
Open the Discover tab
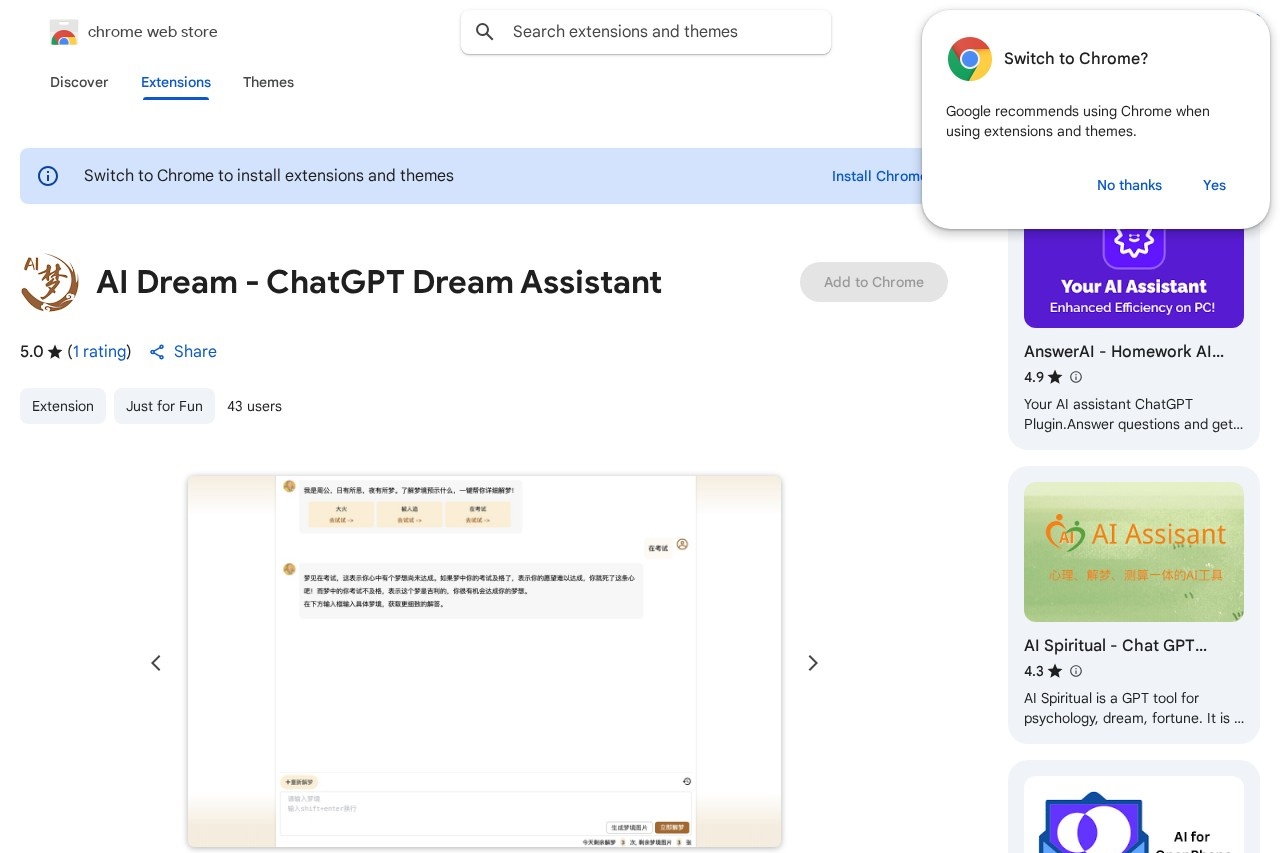79,82
